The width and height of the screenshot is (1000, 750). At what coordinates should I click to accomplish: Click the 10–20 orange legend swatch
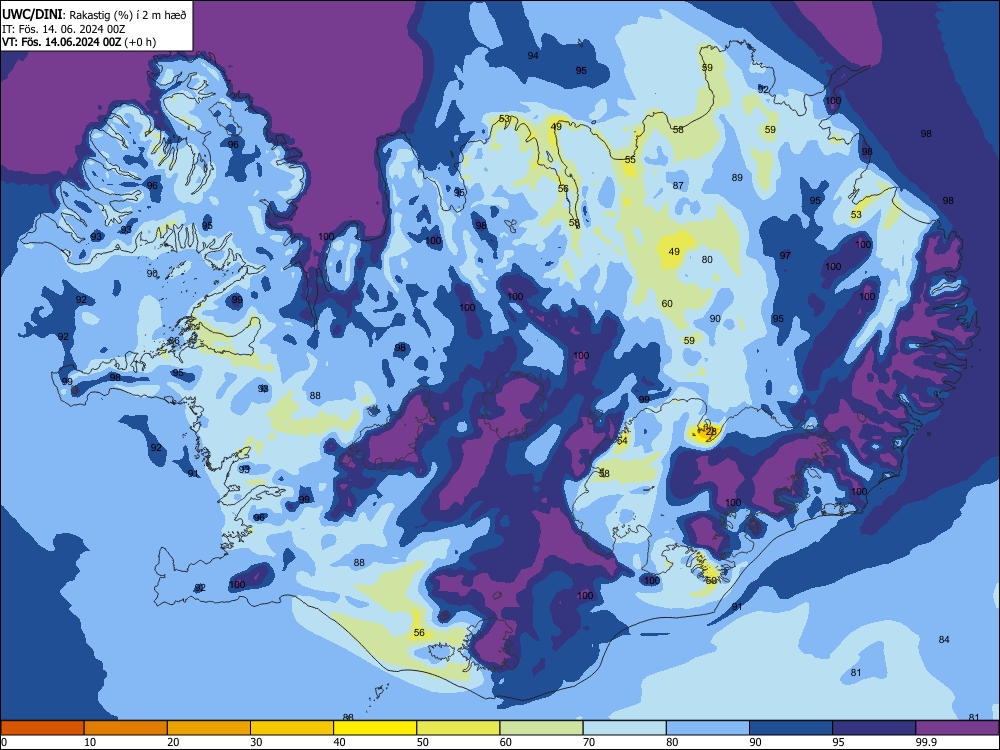(x=126, y=728)
